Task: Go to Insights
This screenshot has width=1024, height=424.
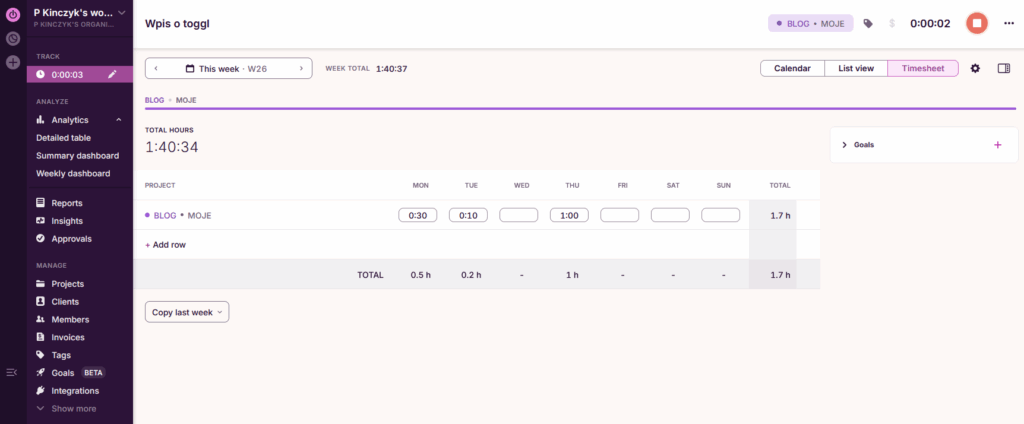Action: coord(67,221)
